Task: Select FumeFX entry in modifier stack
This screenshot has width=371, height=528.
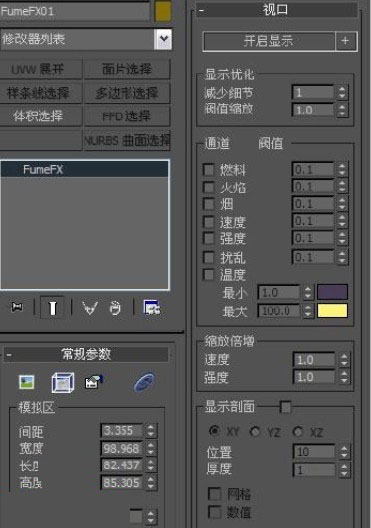Action: [85, 169]
